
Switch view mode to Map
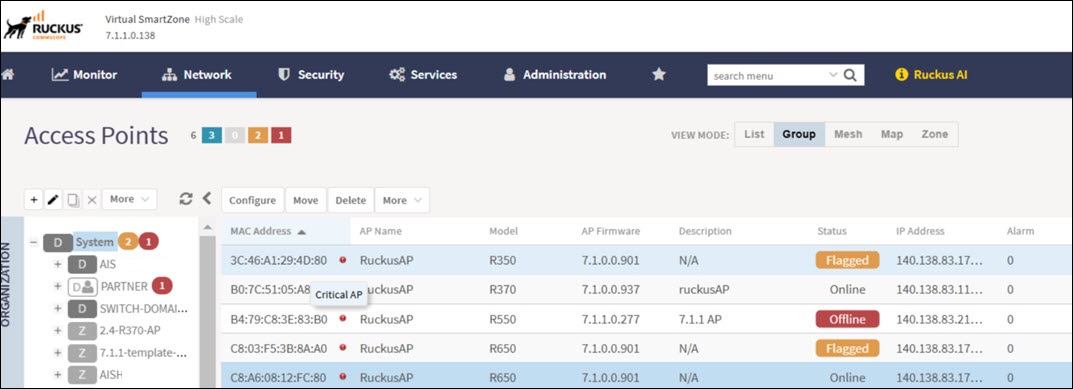[892, 134]
